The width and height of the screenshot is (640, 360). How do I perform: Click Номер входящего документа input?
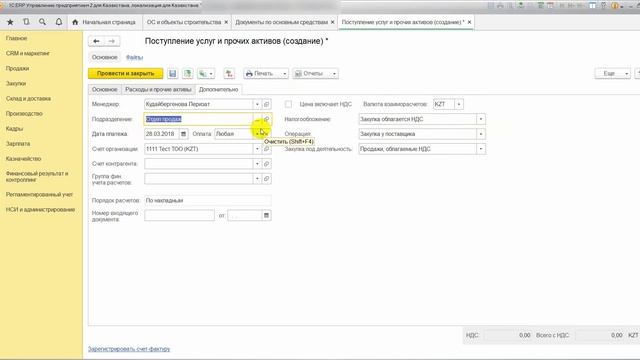179,216
